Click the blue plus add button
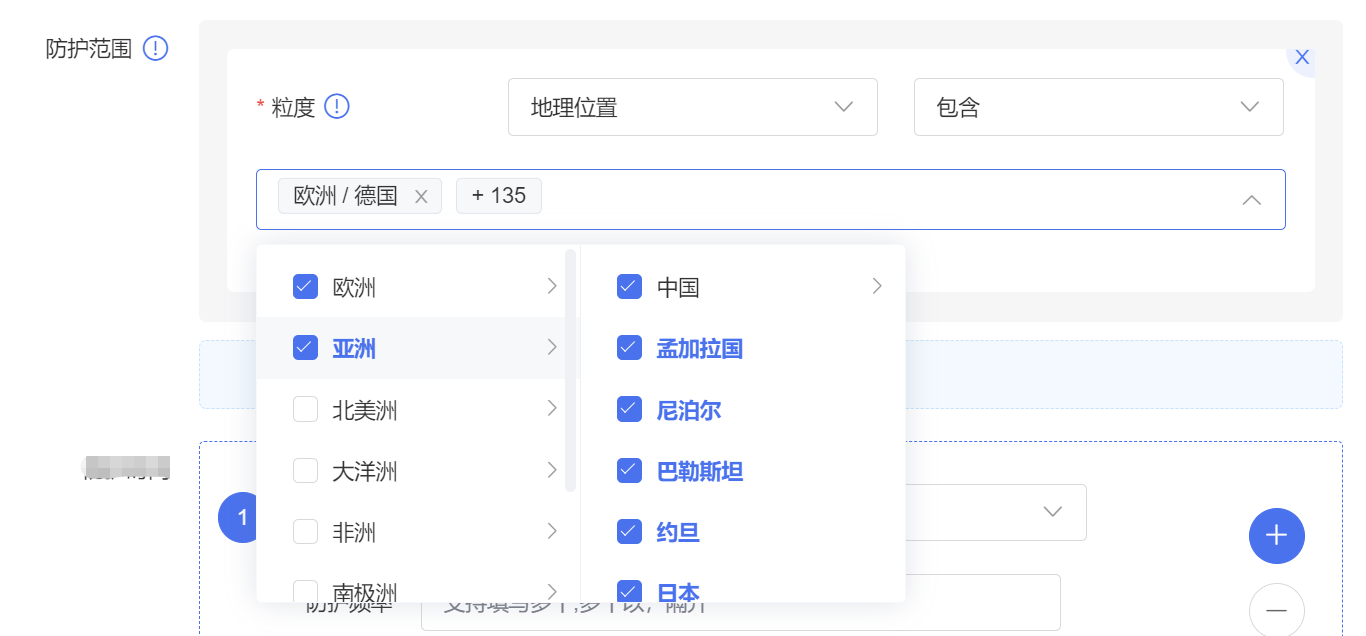Screen dimensions: 1366x636 click(1276, 536)
